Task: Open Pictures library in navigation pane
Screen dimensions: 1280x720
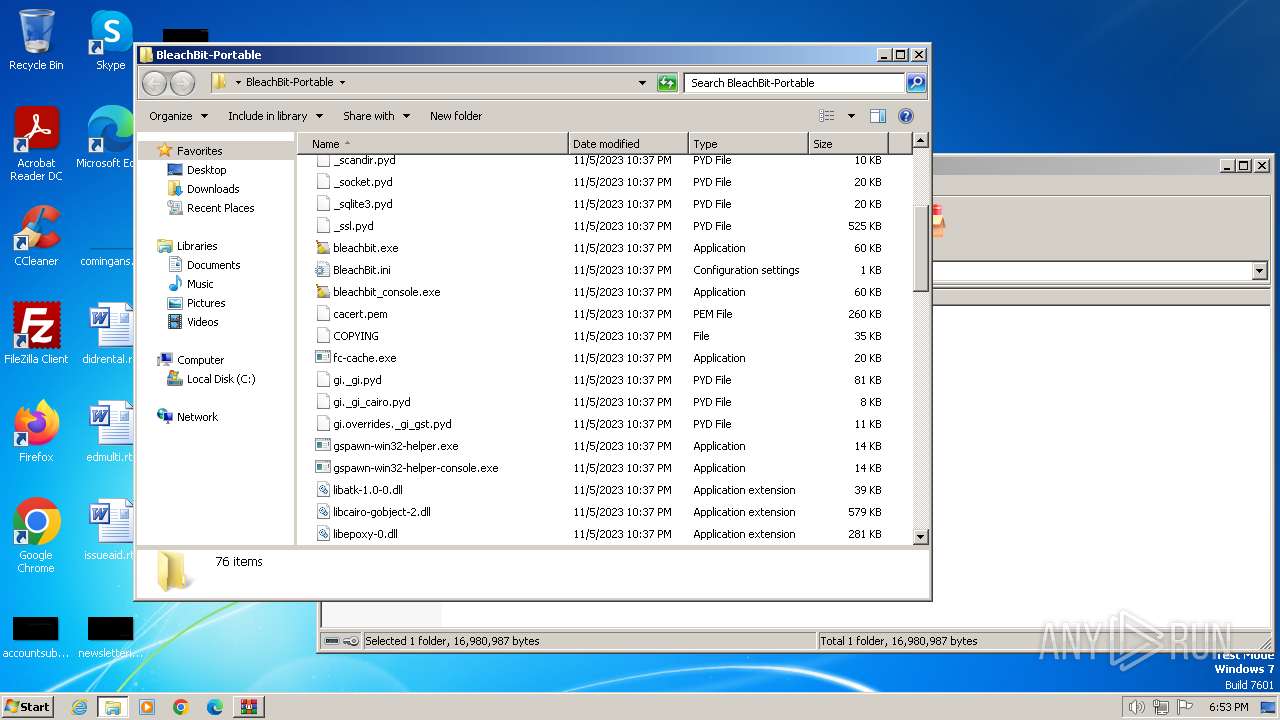Action: [206, 303]
